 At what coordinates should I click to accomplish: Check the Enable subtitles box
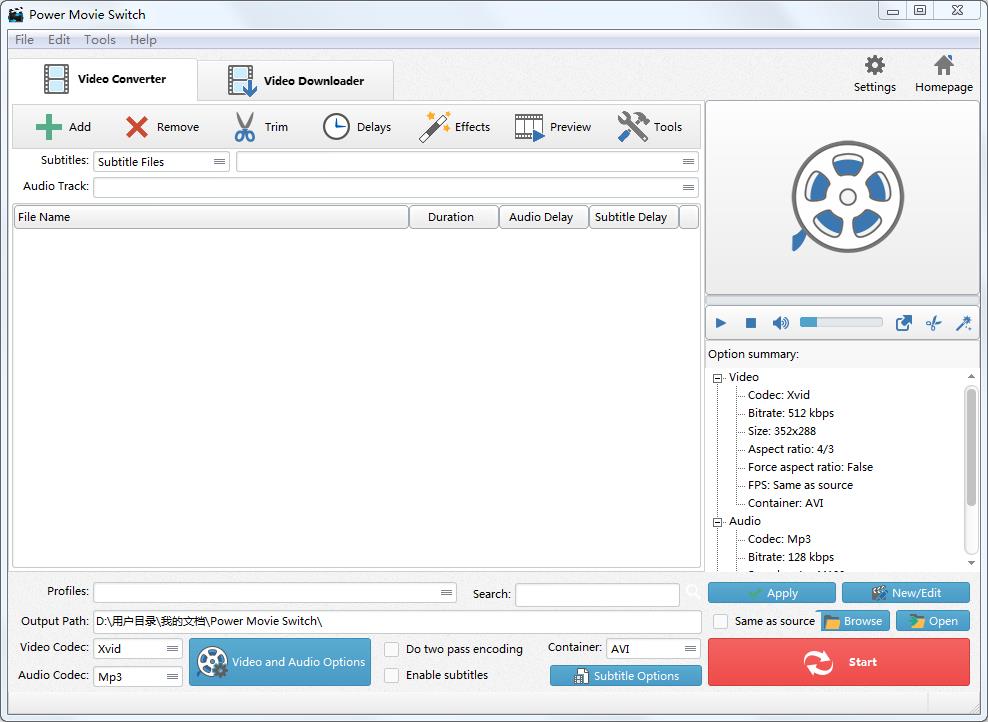click(392, 675)
